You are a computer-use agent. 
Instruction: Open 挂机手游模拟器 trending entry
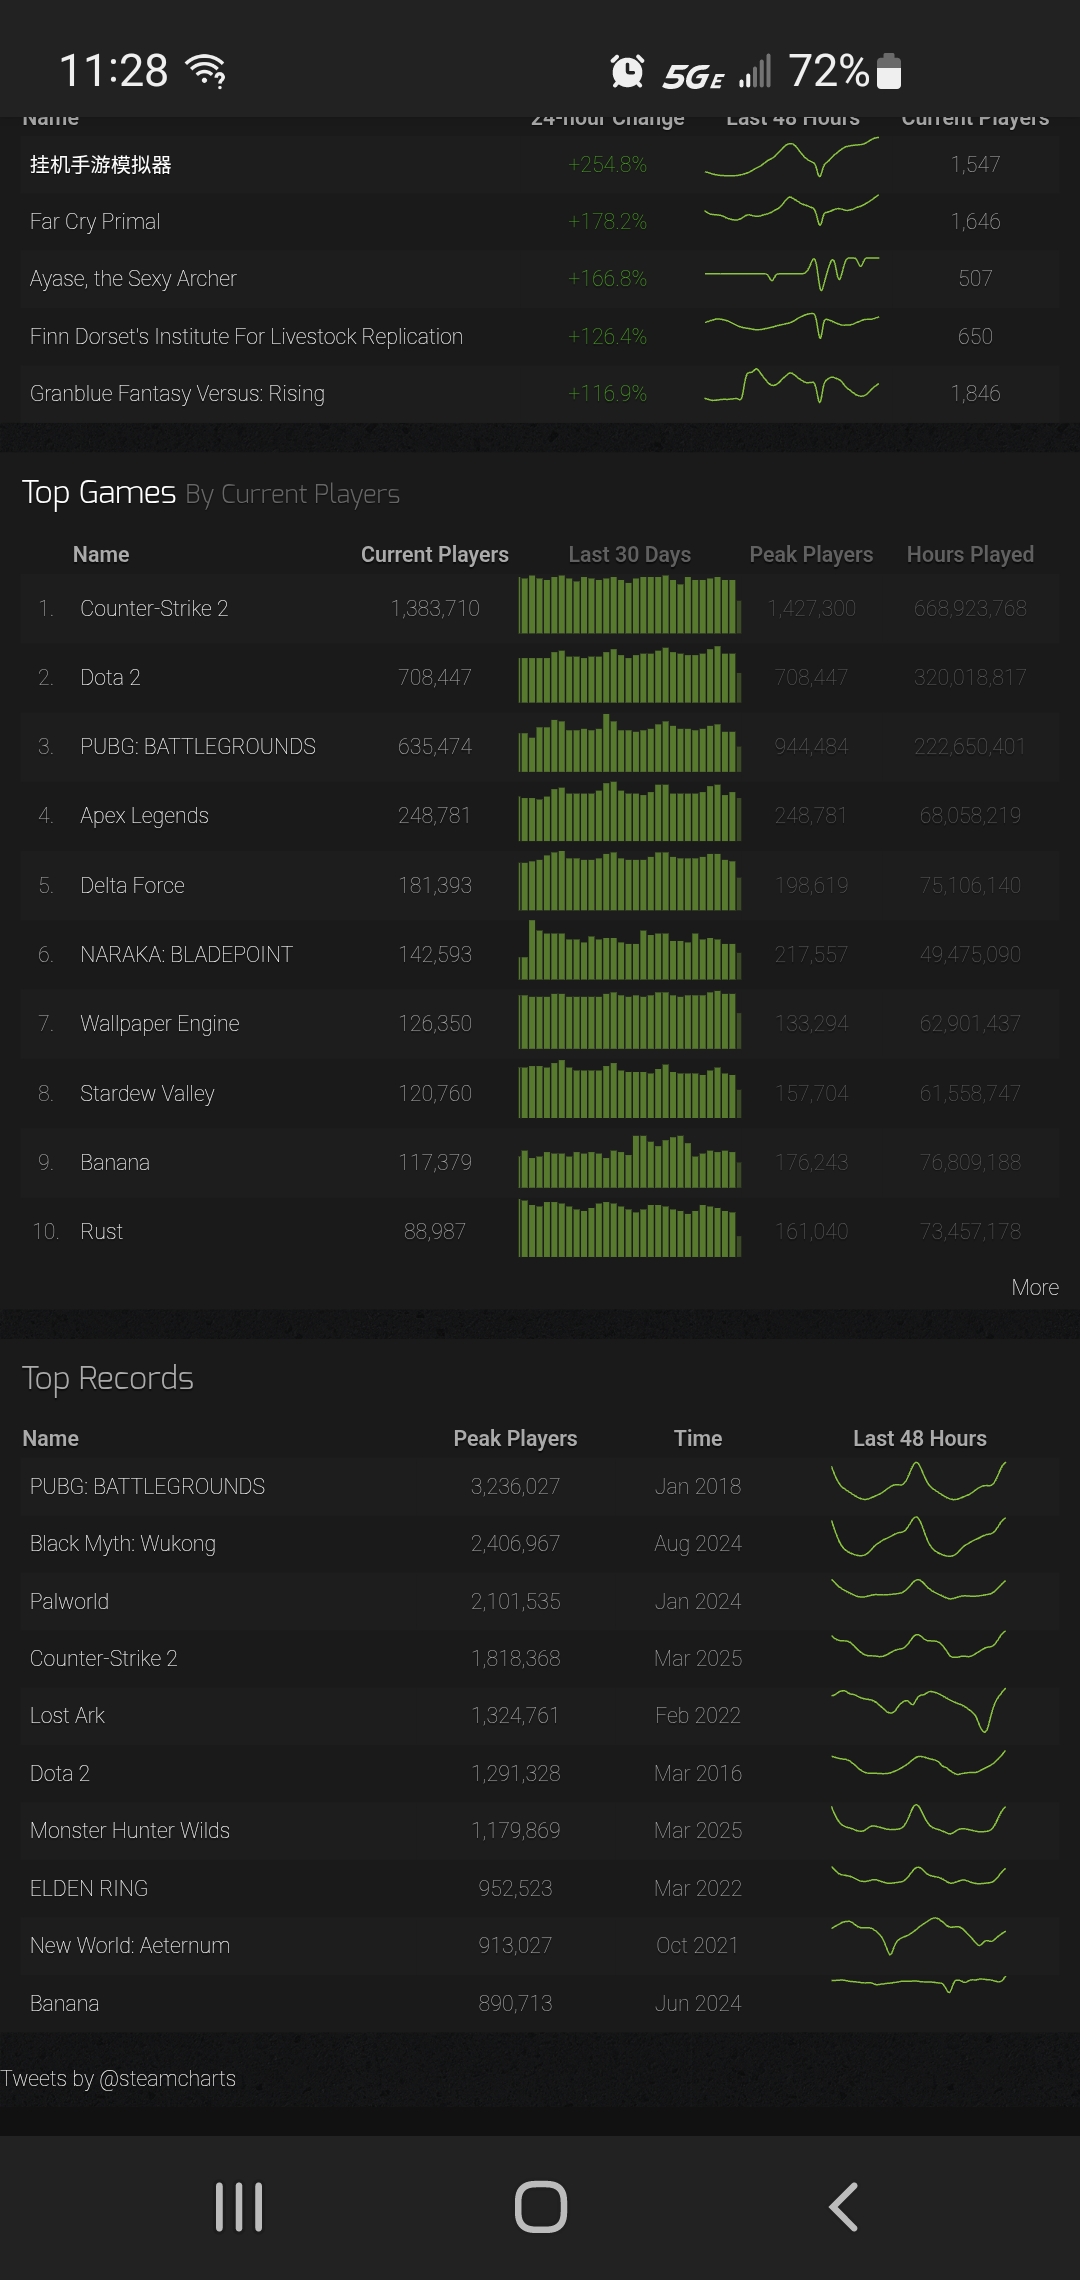coord(100,164)
